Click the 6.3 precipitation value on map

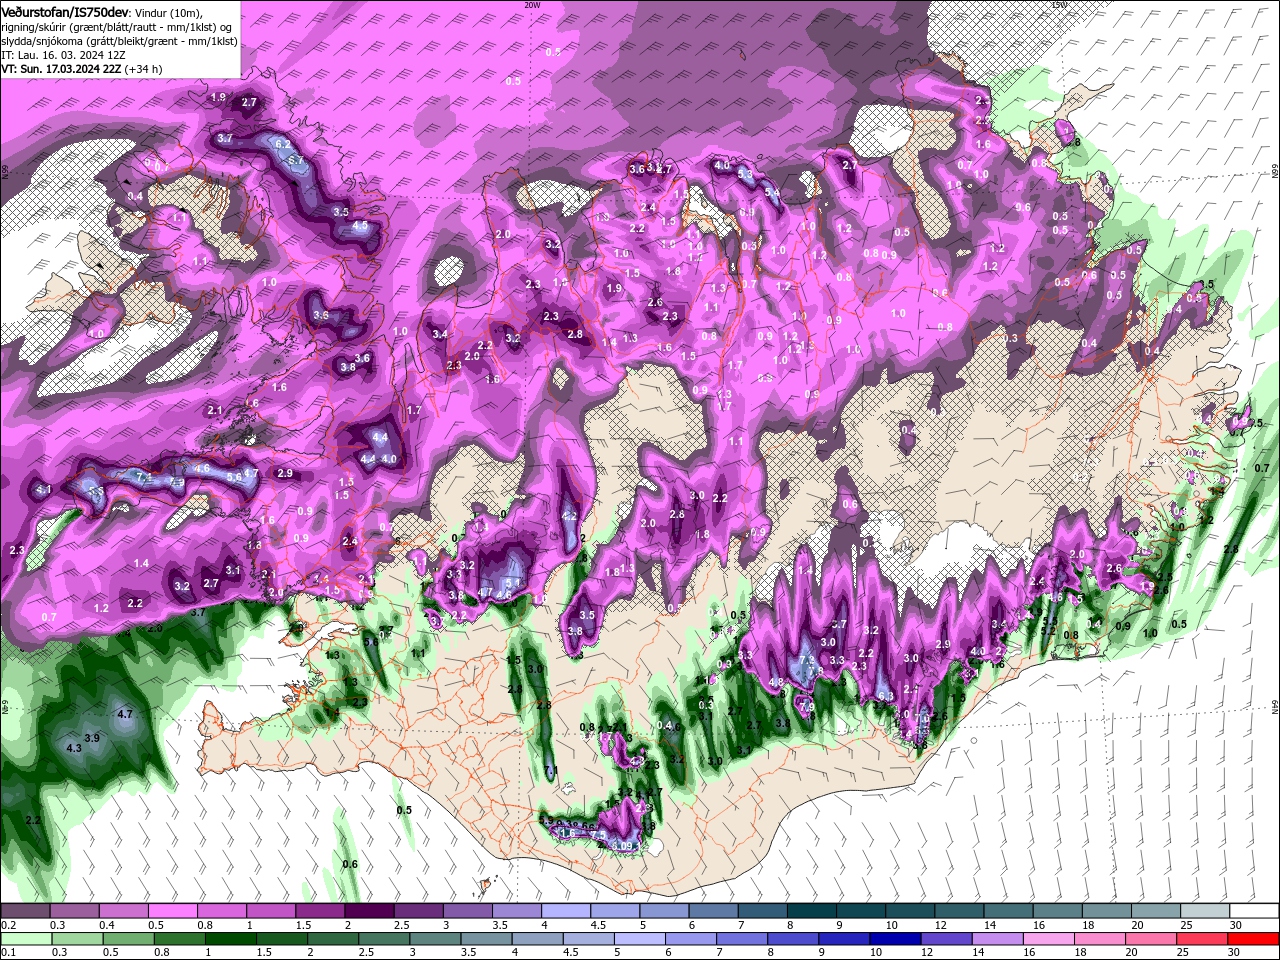885,696
